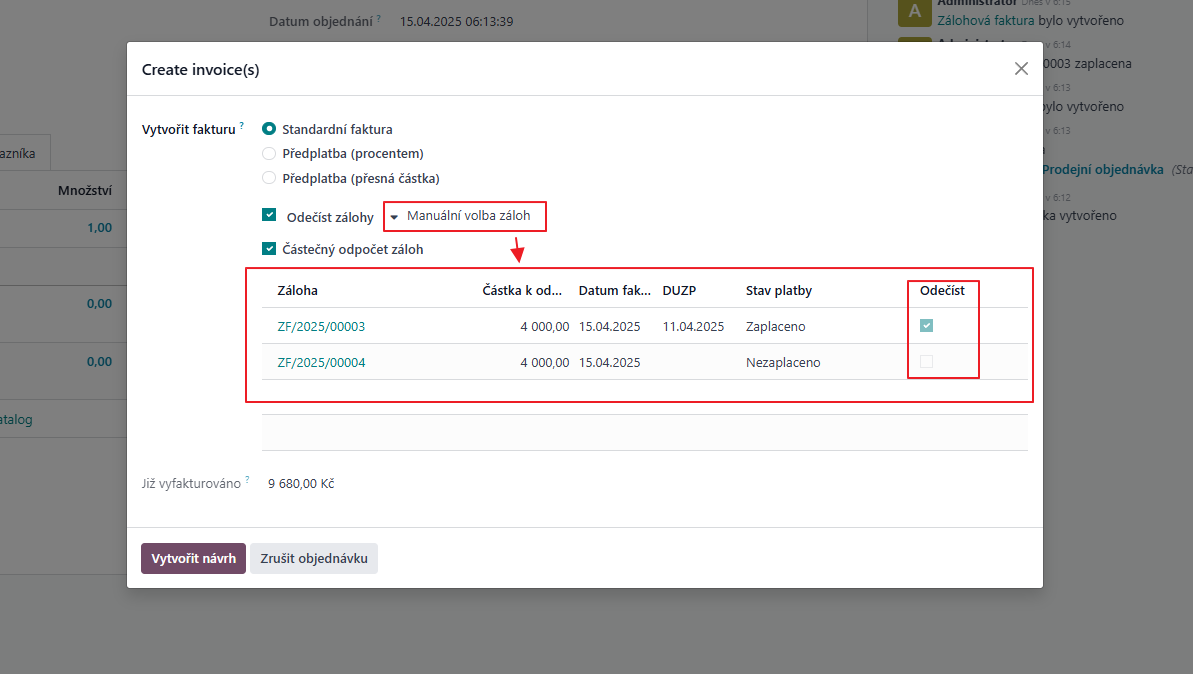Sort table by Stav platby column
Screen dimensions: 1193x674
click(778, 291)
